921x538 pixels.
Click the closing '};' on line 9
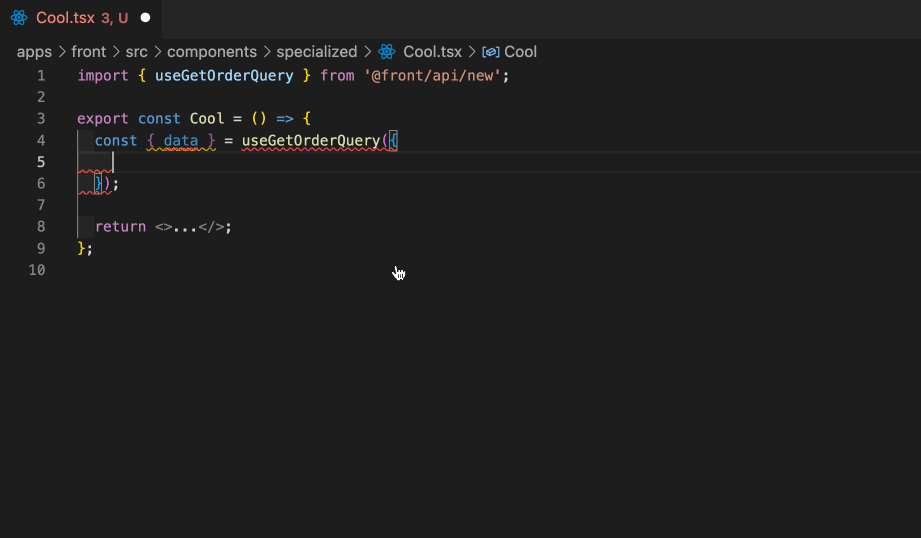click(85, 248)
